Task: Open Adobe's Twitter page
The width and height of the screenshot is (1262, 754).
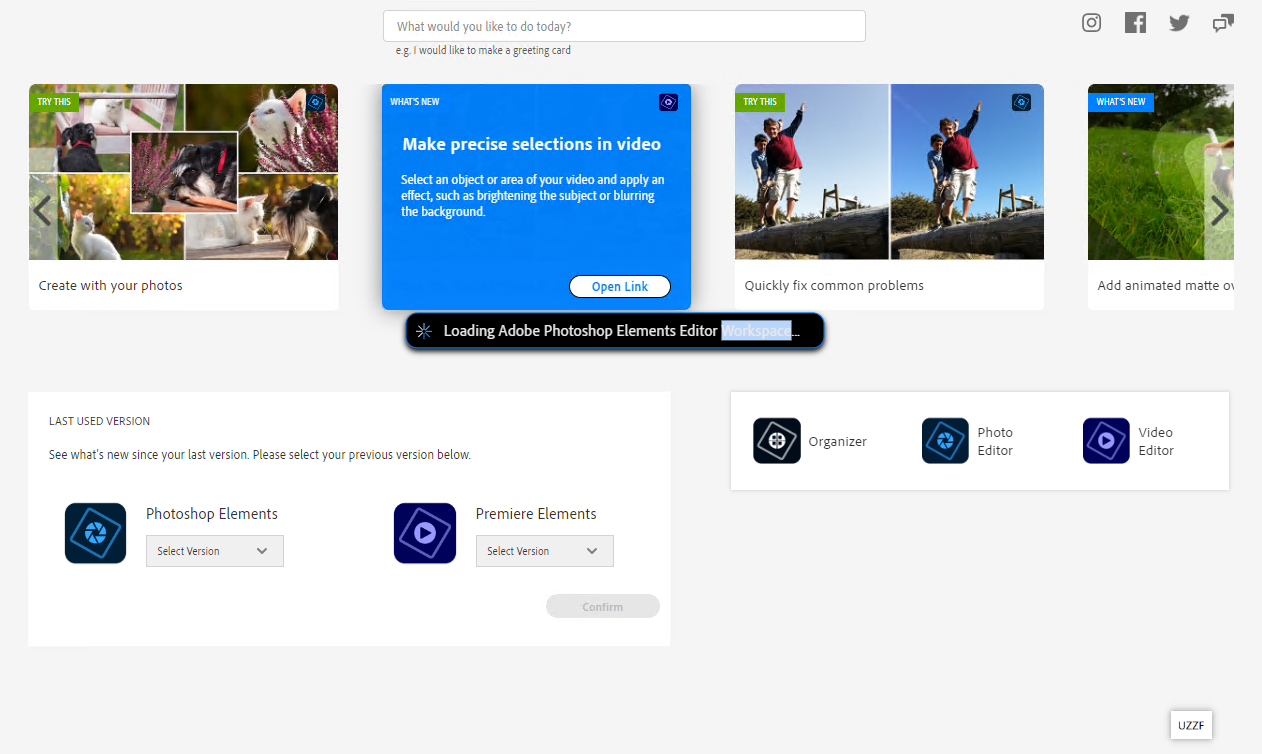Action: [x=1179, y=22]
